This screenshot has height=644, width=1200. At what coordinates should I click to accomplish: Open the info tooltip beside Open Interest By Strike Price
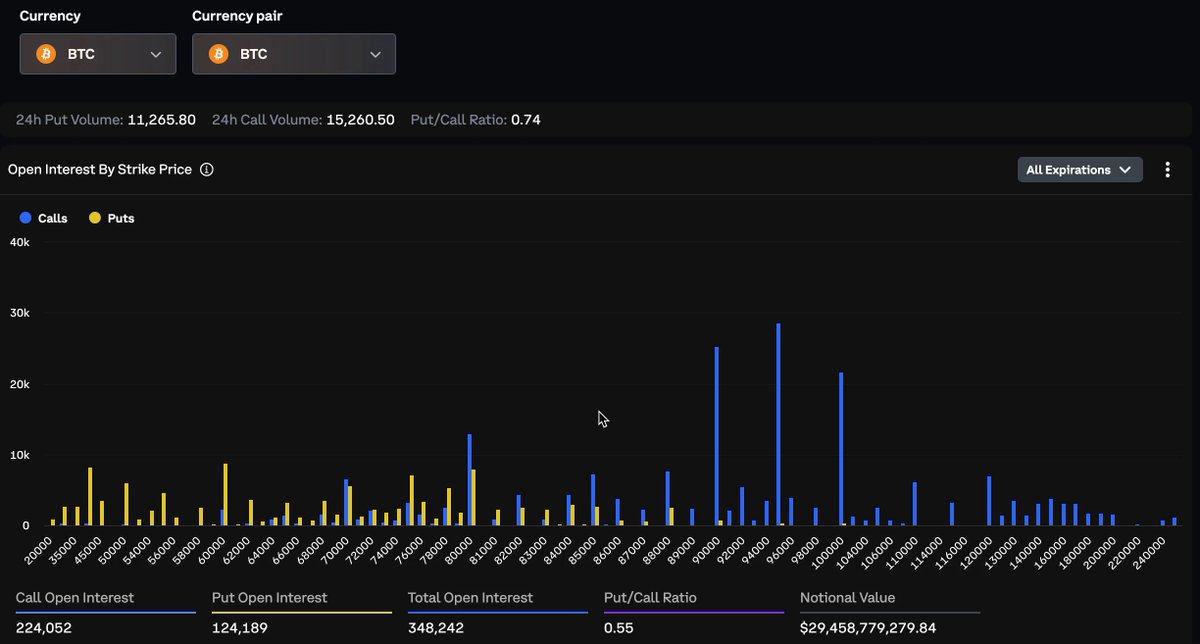click(x=207, y=170)
